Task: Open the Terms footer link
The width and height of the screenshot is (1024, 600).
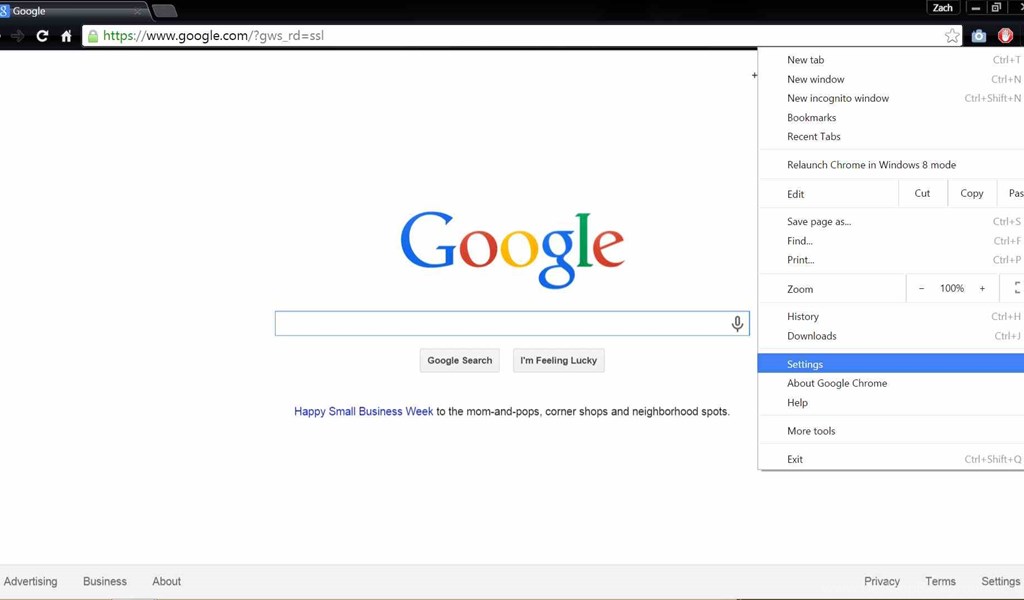Action: click(940, 581)
